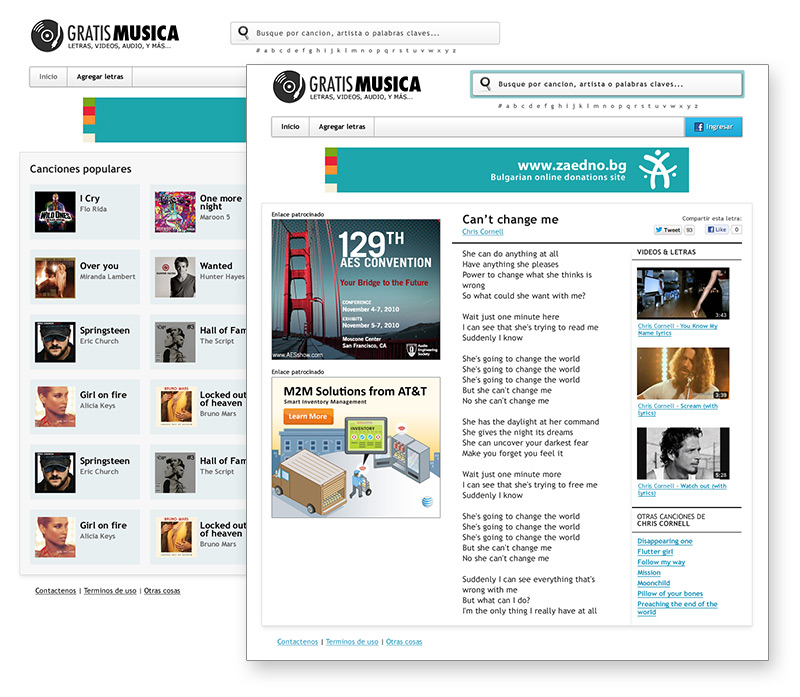
Task: Open Disappearing one song link
Action: click(665, 541)
